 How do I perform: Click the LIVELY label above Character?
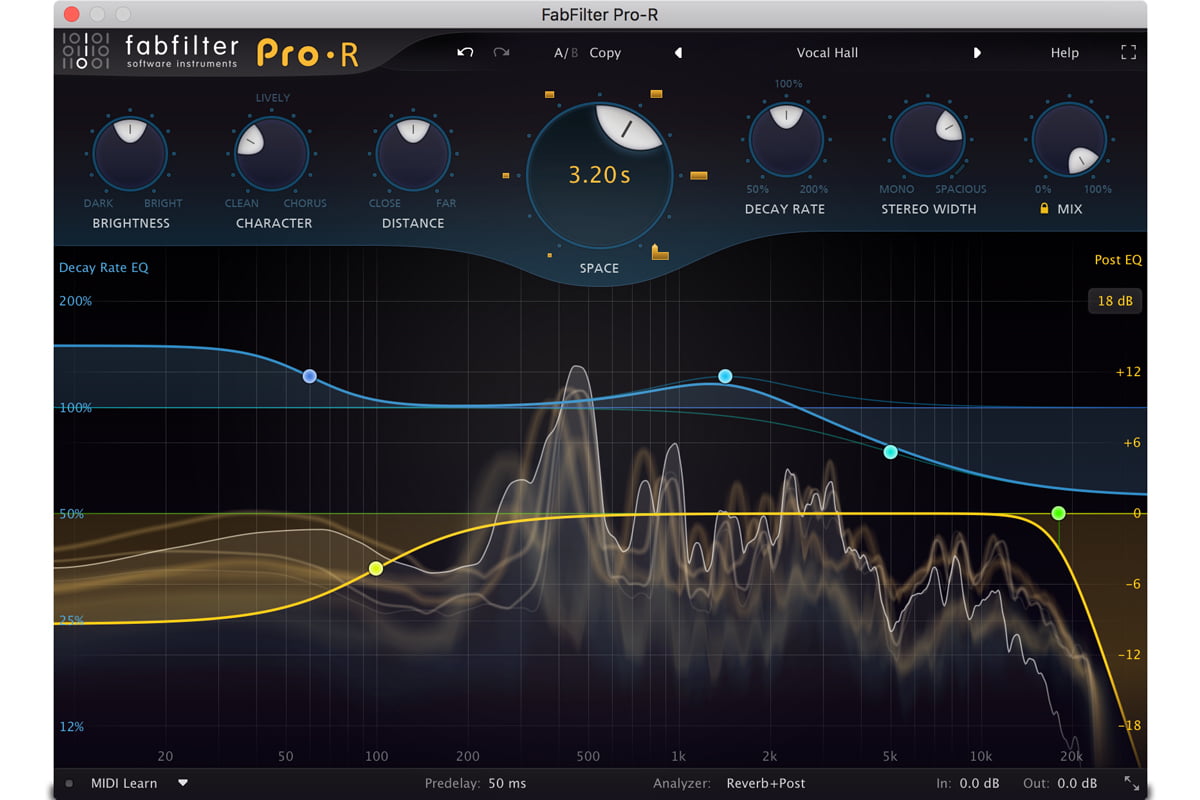coord(273,98)
